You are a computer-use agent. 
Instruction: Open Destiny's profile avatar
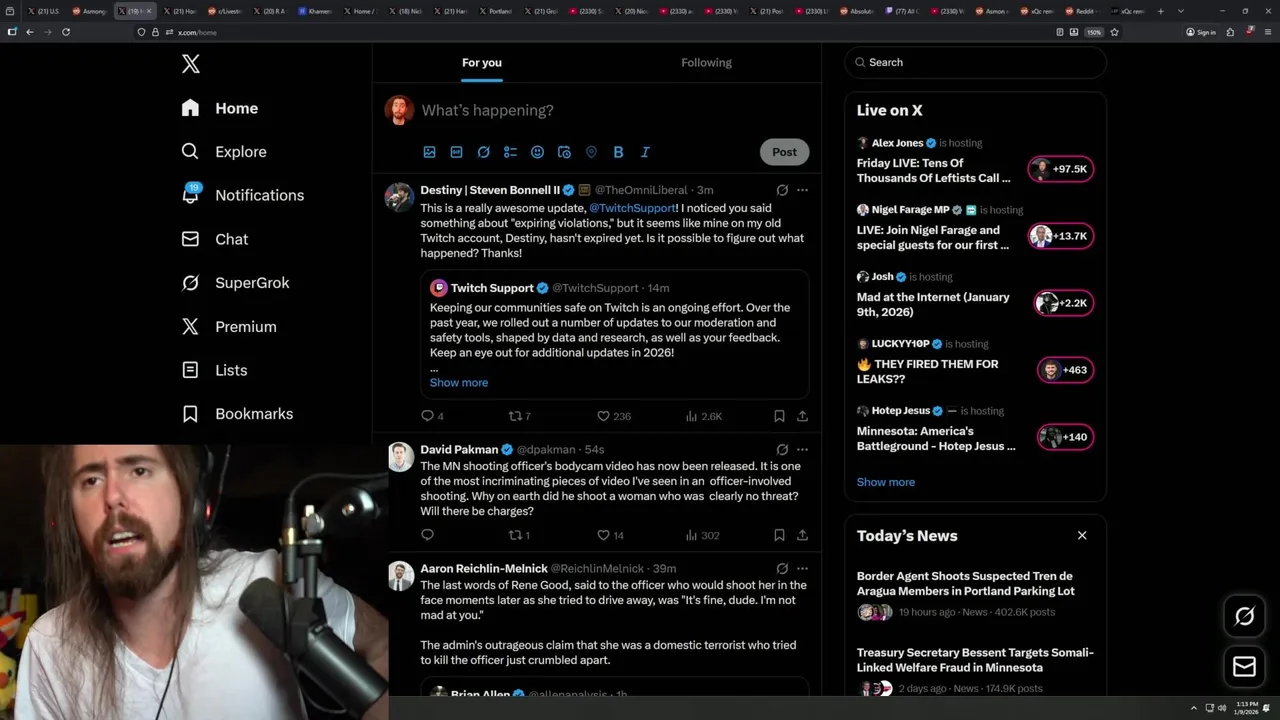400,196
